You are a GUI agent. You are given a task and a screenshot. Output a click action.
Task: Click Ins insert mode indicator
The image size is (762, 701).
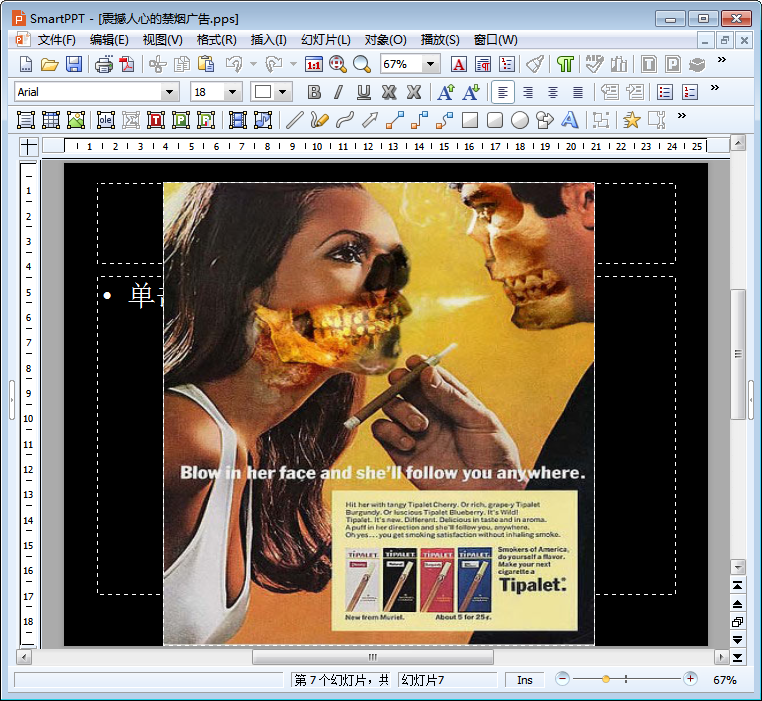tap(525, 680)
